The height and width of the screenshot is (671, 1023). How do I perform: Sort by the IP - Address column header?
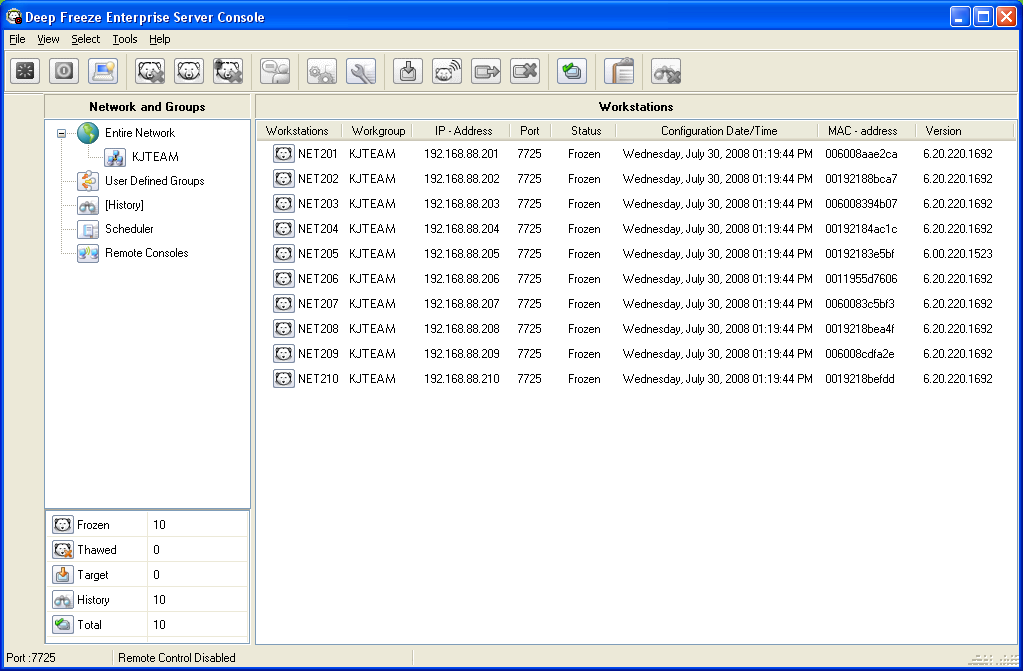tap(463, 131)
